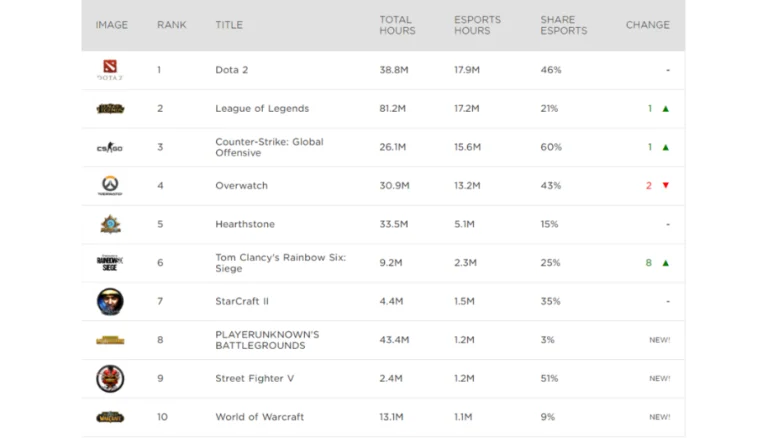Click the Overwatch logo icon
Viewport: 768px width, 438px height.
pos(110,185)
